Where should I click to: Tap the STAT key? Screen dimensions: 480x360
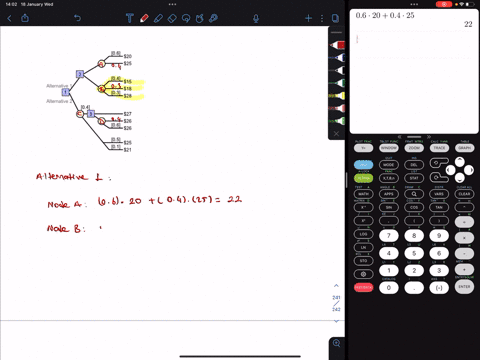(414, 178)
